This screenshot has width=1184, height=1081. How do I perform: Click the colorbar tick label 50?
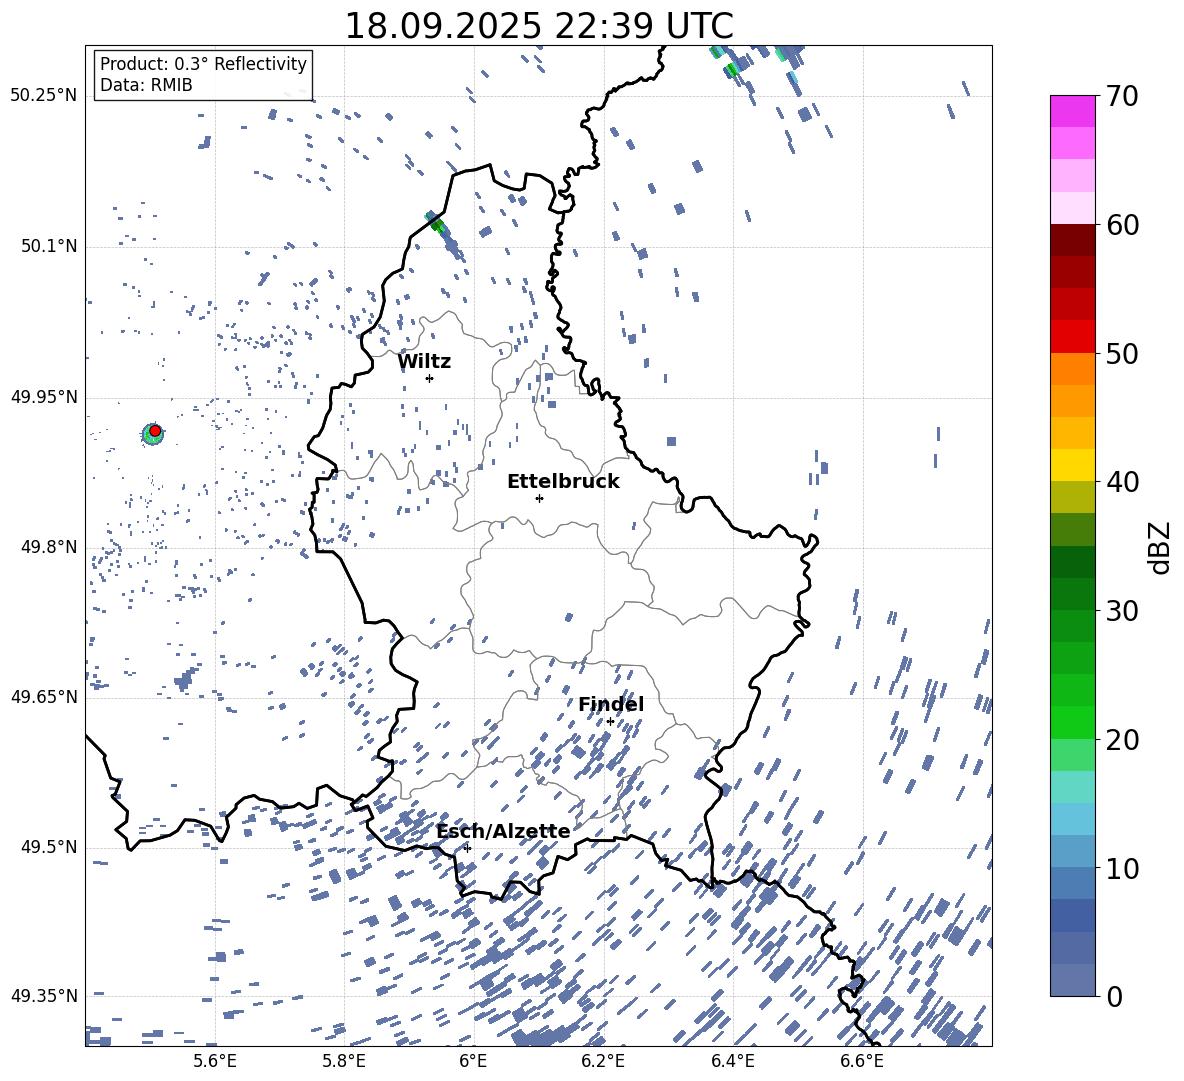point(1122,353)
